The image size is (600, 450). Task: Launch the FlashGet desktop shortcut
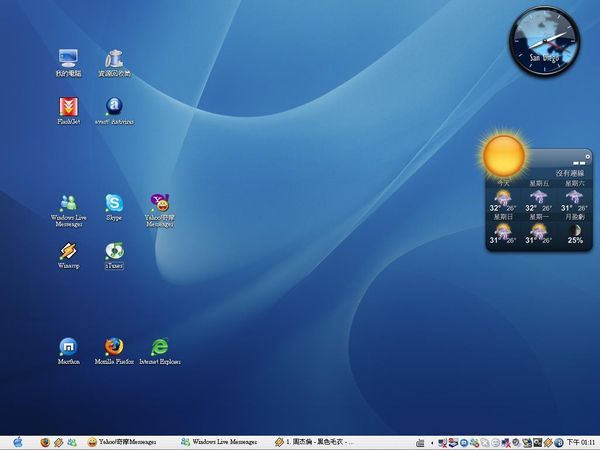[x=68, y=111]
